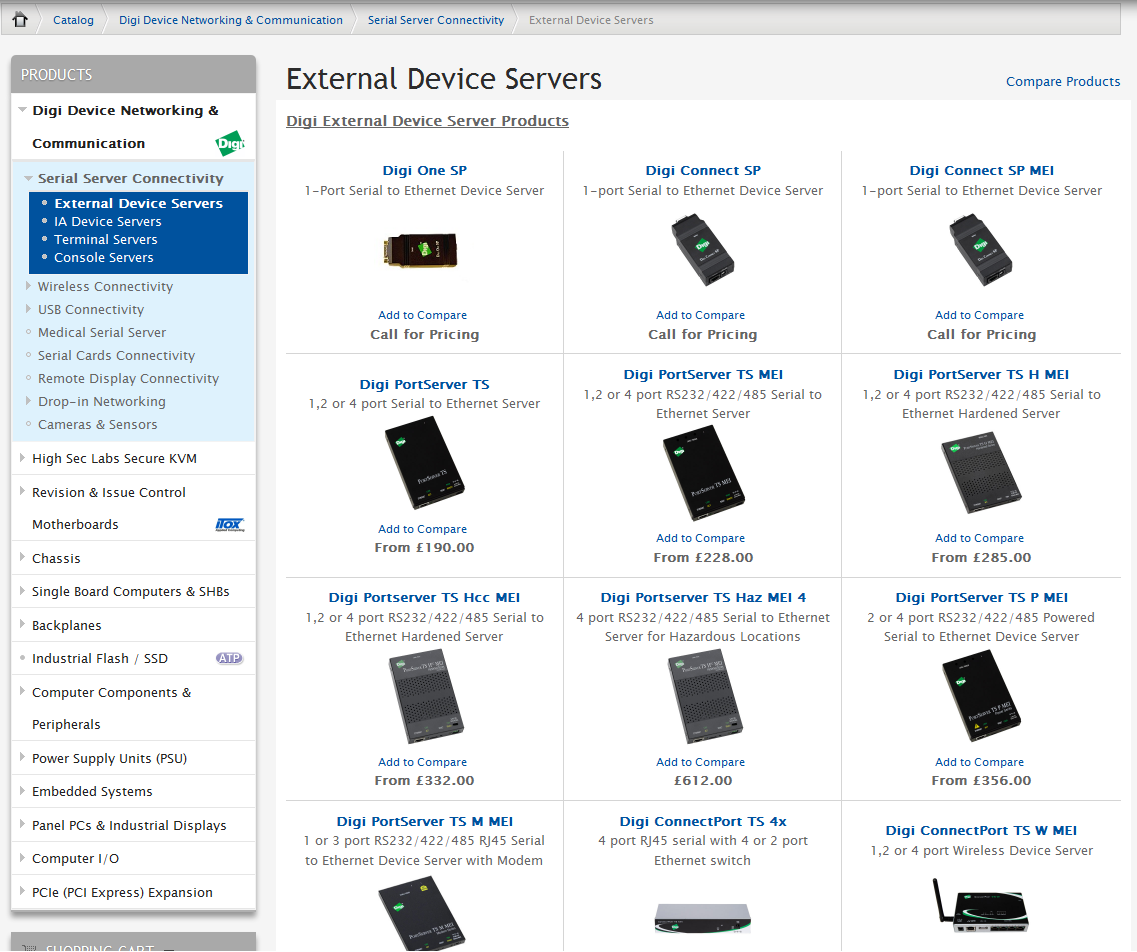Open Serial Cards Connectivity category
Image resolution: width=1137 pixels, height=952 pixels.
(x=116, y=355)
